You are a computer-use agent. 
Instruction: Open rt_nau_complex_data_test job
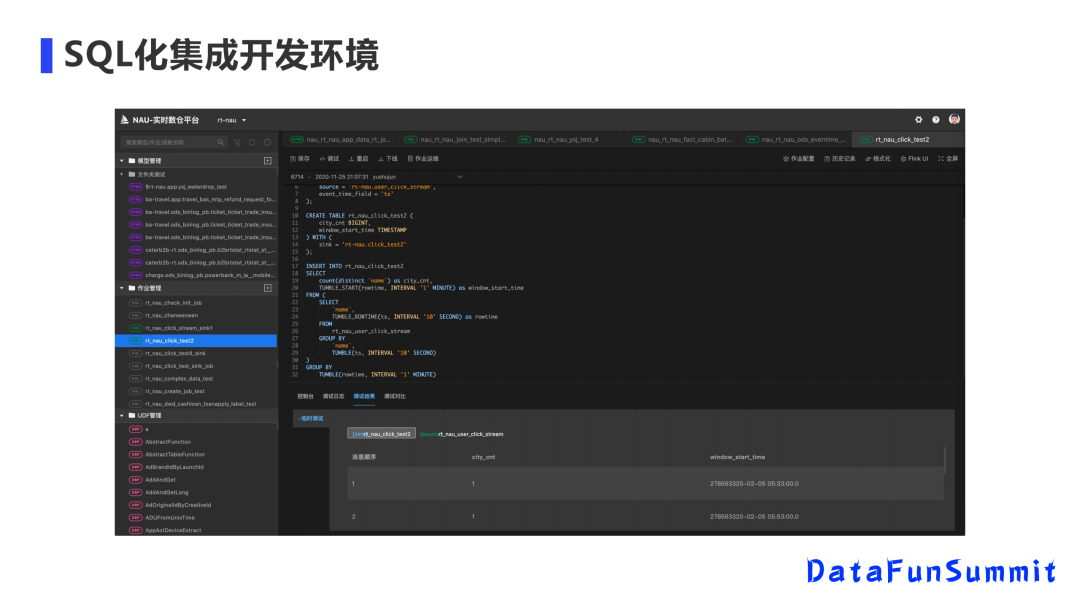click(179, 378)
